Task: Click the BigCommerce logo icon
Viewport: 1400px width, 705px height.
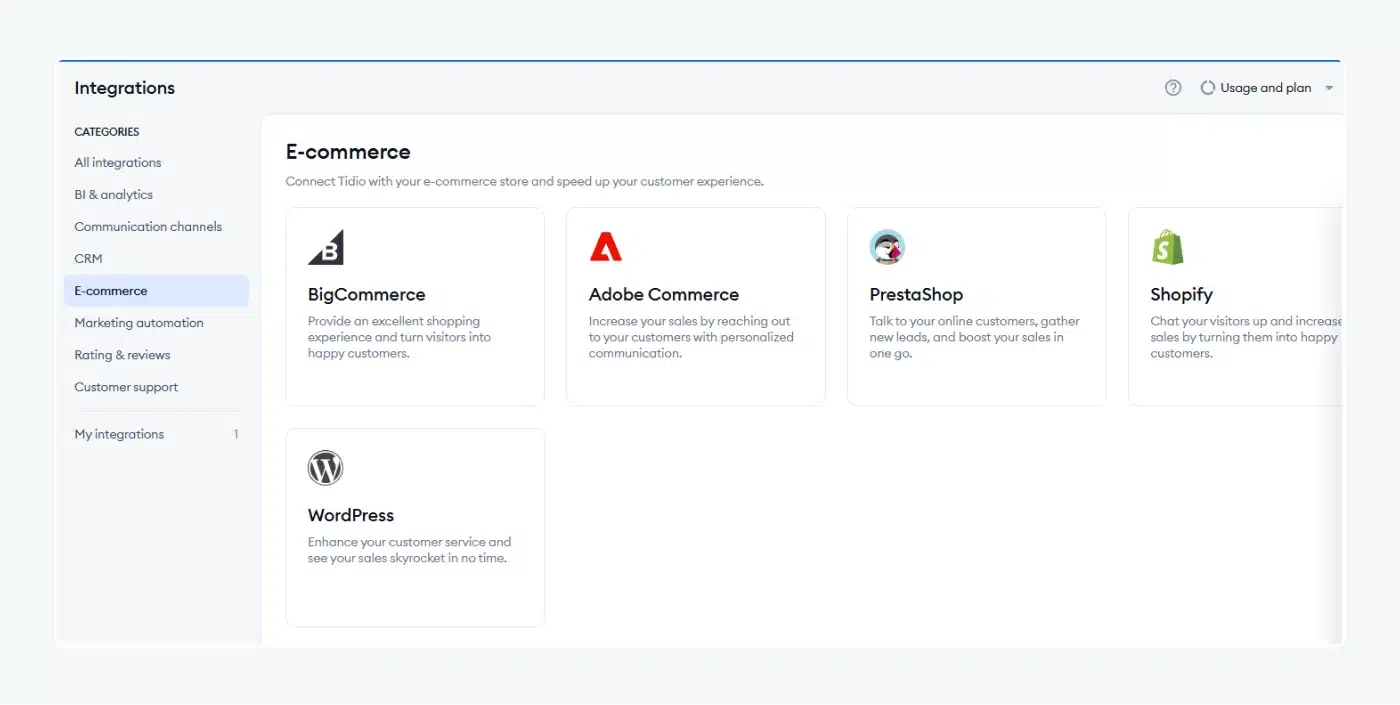Action: point(326,247)
